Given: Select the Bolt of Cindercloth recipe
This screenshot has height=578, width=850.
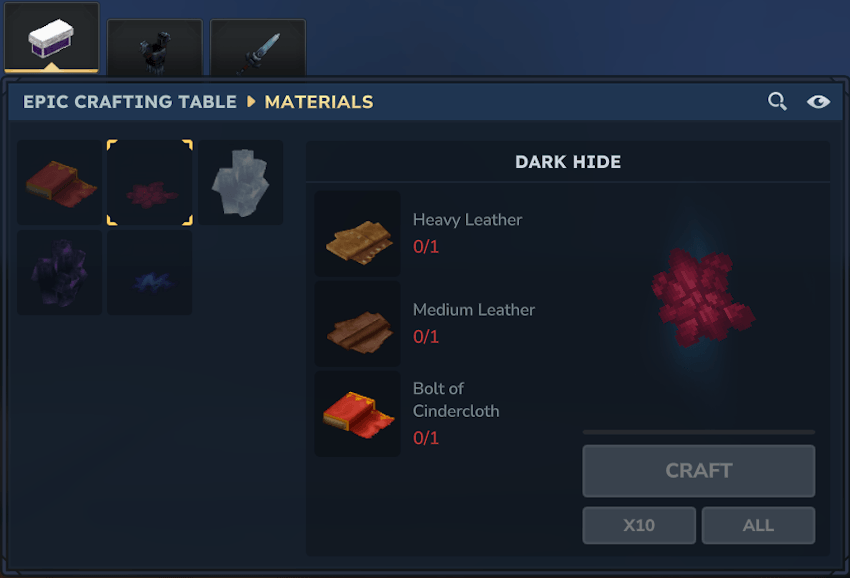Looking at the screenshot, I should tap(60, 182).
